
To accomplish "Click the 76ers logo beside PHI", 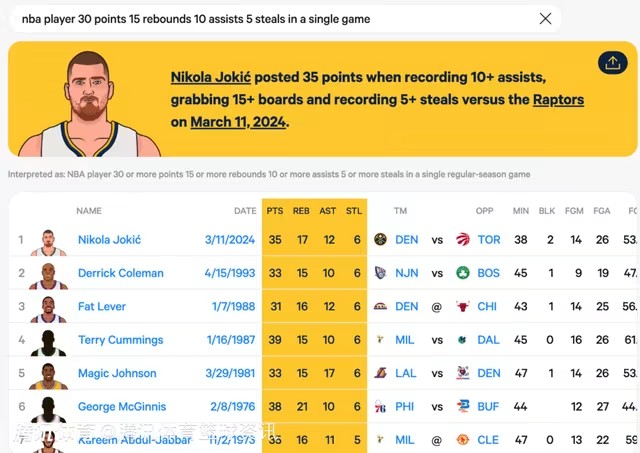I will tap(380, 407).
